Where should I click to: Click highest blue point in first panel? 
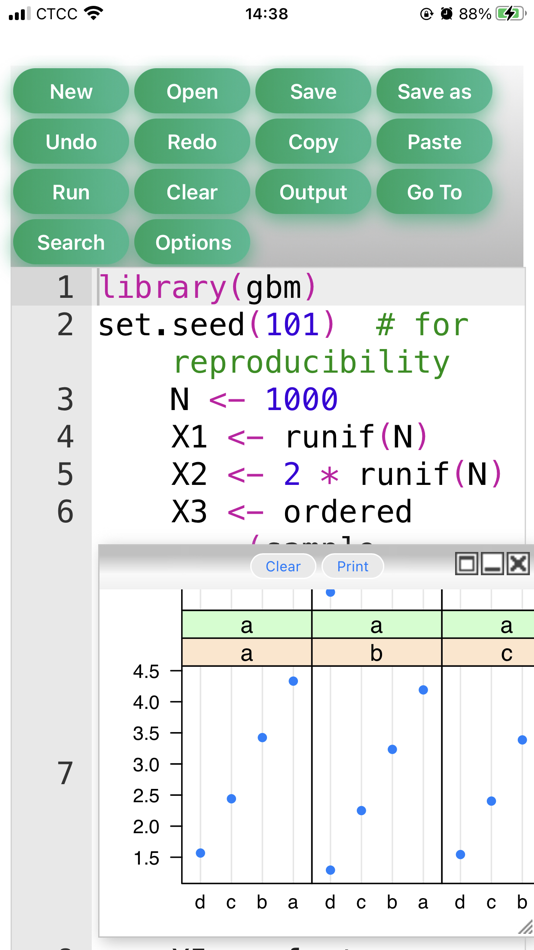click(x=293, y=681)
